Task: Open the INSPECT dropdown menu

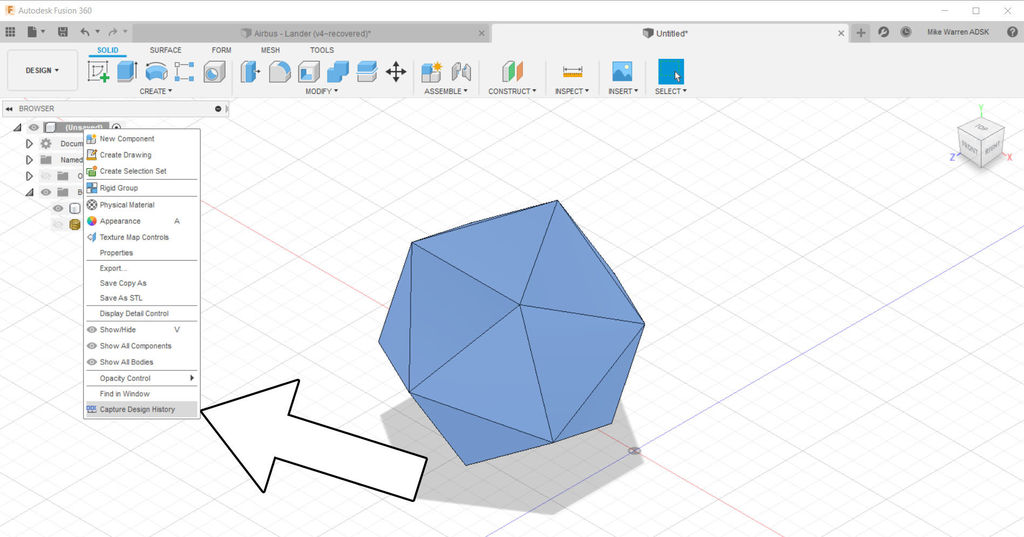Action: click(x=571, y=91)
